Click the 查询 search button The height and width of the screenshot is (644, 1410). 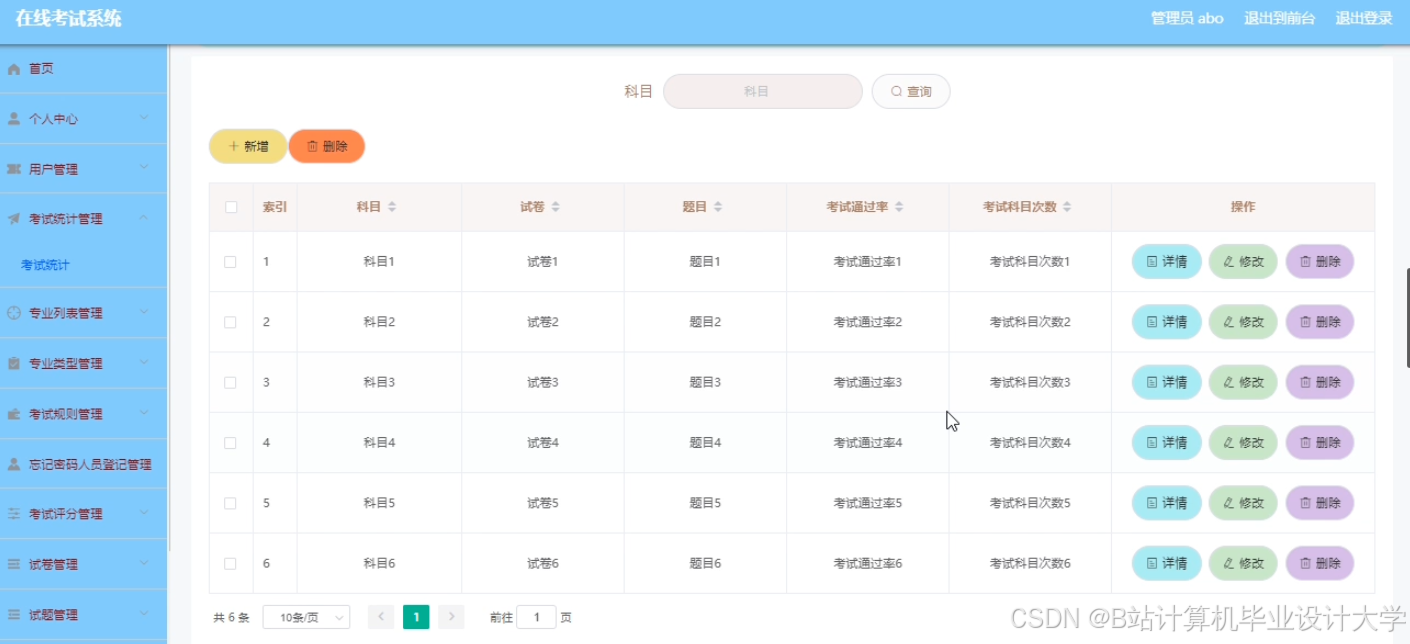tap(911, 91)
